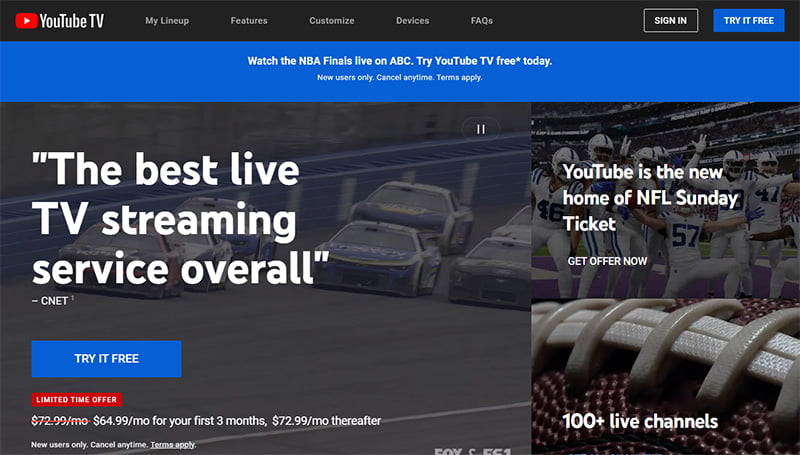Select Devices in the top navigation
This screenshot has height=455, width=800.
click(412, 21)
